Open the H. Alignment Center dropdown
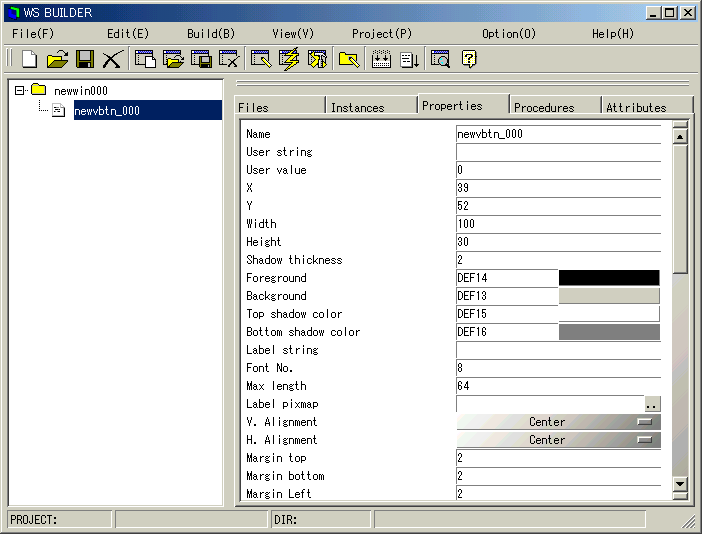 pos(558,440)
